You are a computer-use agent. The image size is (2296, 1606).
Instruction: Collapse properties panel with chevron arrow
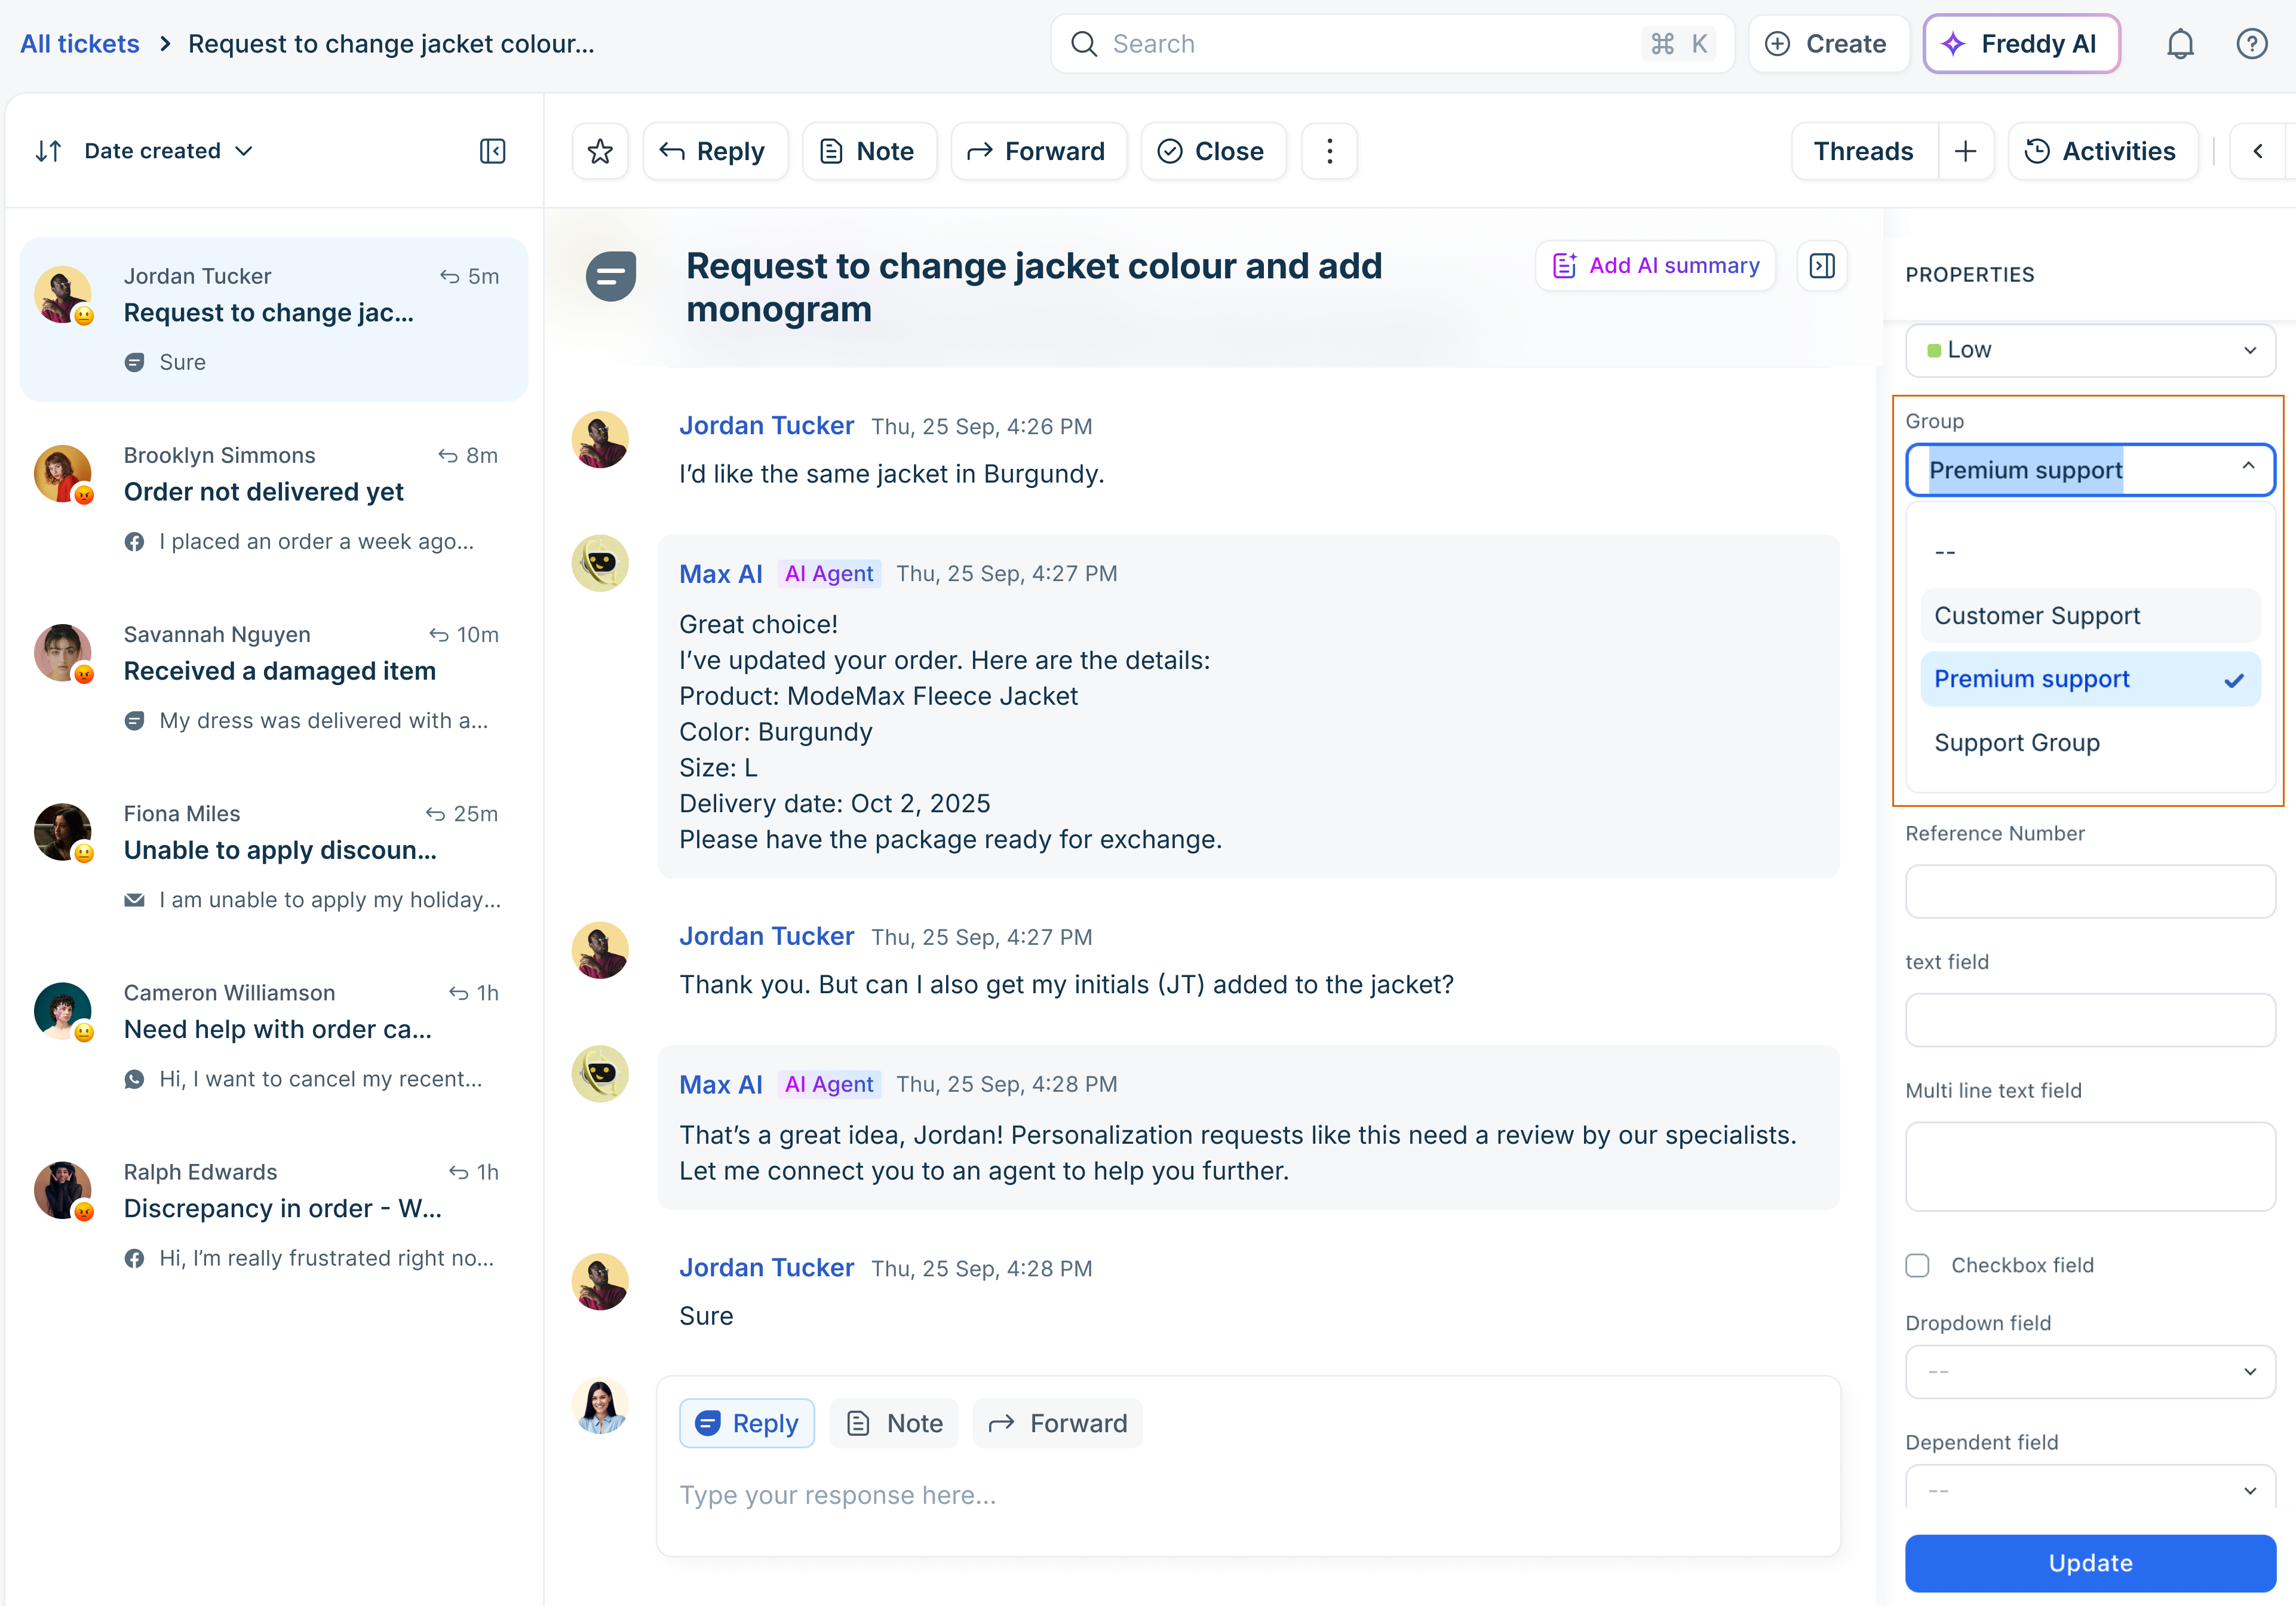tap(2258, 151)
